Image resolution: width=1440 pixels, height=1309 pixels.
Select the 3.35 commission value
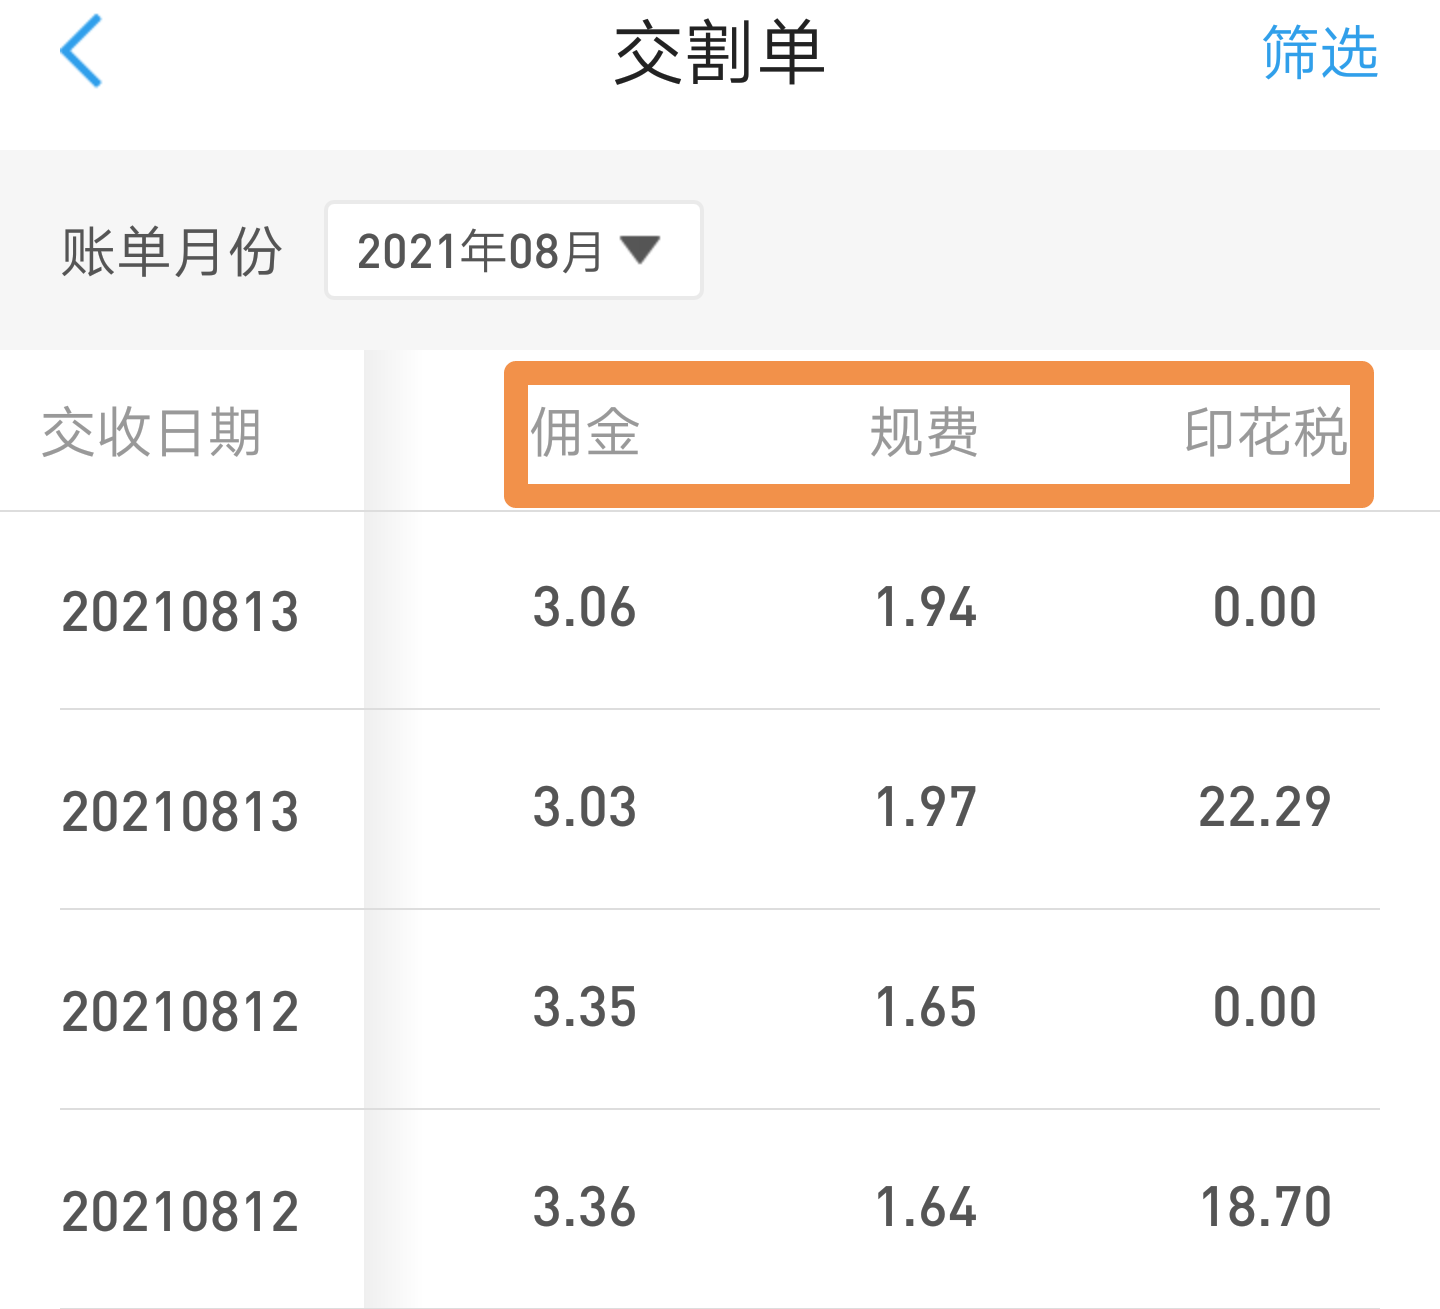pos(585,1007)
